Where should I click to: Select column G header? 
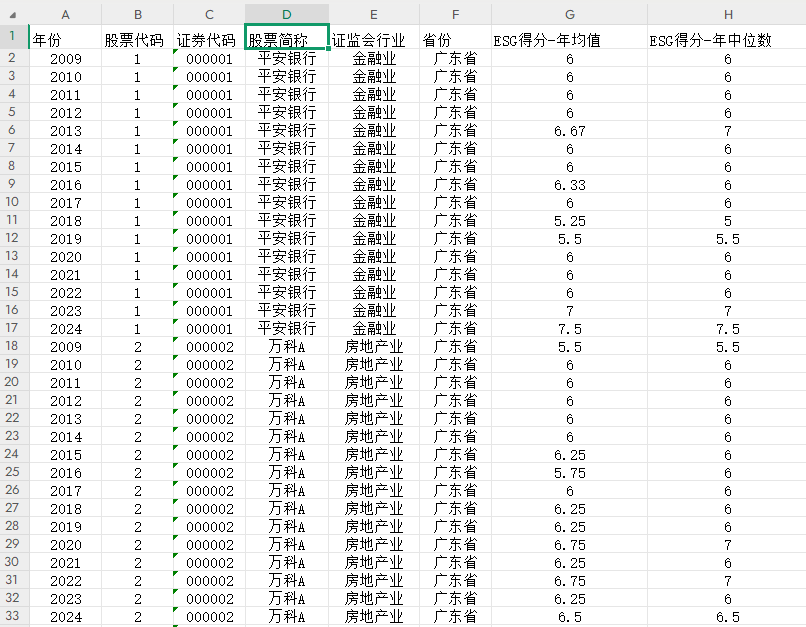pyautogui.click(x=570, y=14)
